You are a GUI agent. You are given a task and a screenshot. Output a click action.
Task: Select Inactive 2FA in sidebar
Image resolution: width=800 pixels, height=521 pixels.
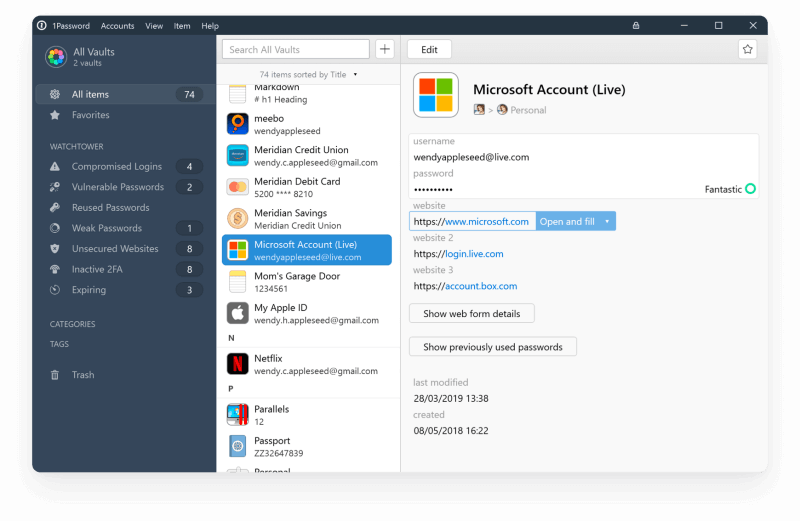125,269
